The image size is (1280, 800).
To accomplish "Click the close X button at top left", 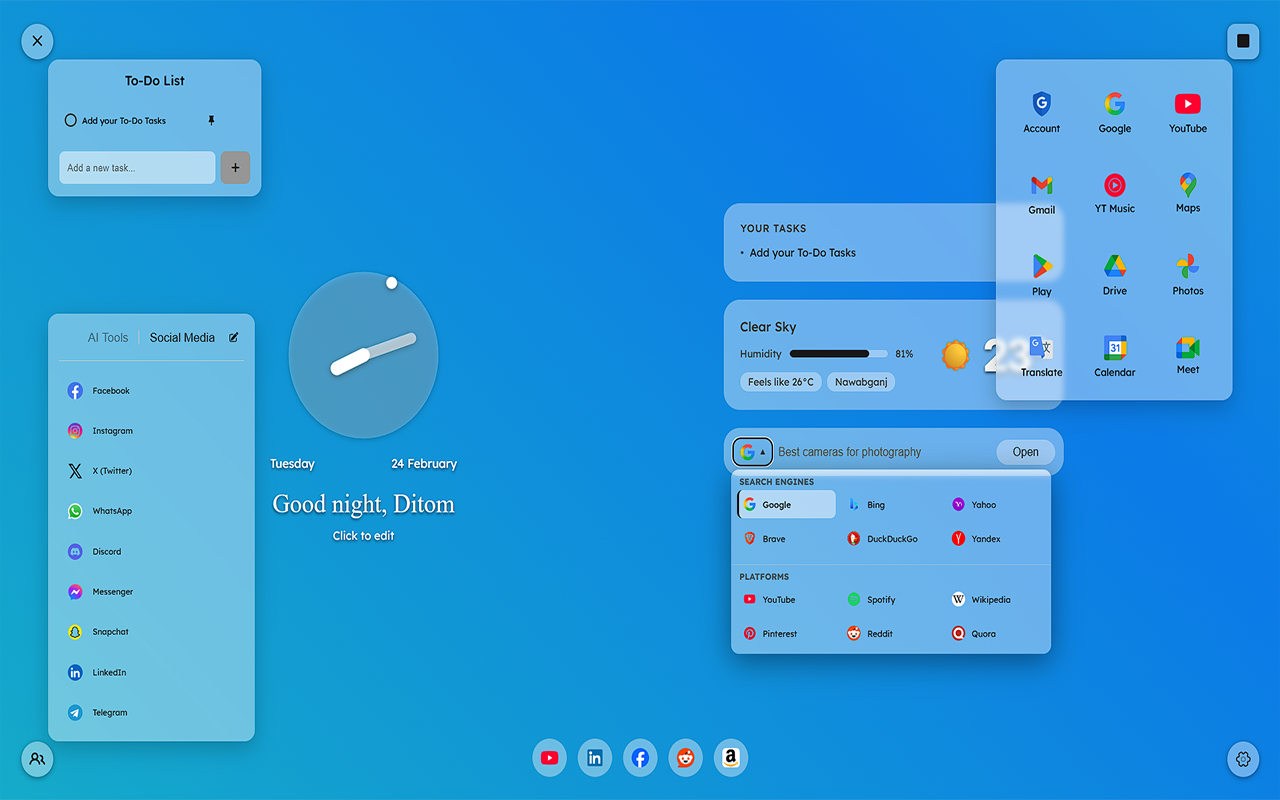I will (37, 41).
